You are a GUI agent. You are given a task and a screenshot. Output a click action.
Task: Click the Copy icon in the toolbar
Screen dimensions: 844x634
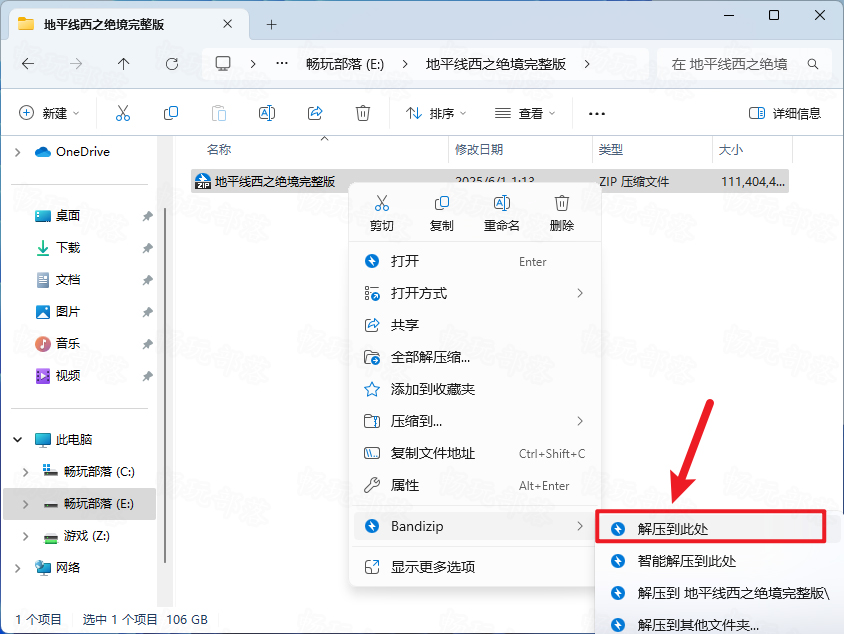(171, 113)
